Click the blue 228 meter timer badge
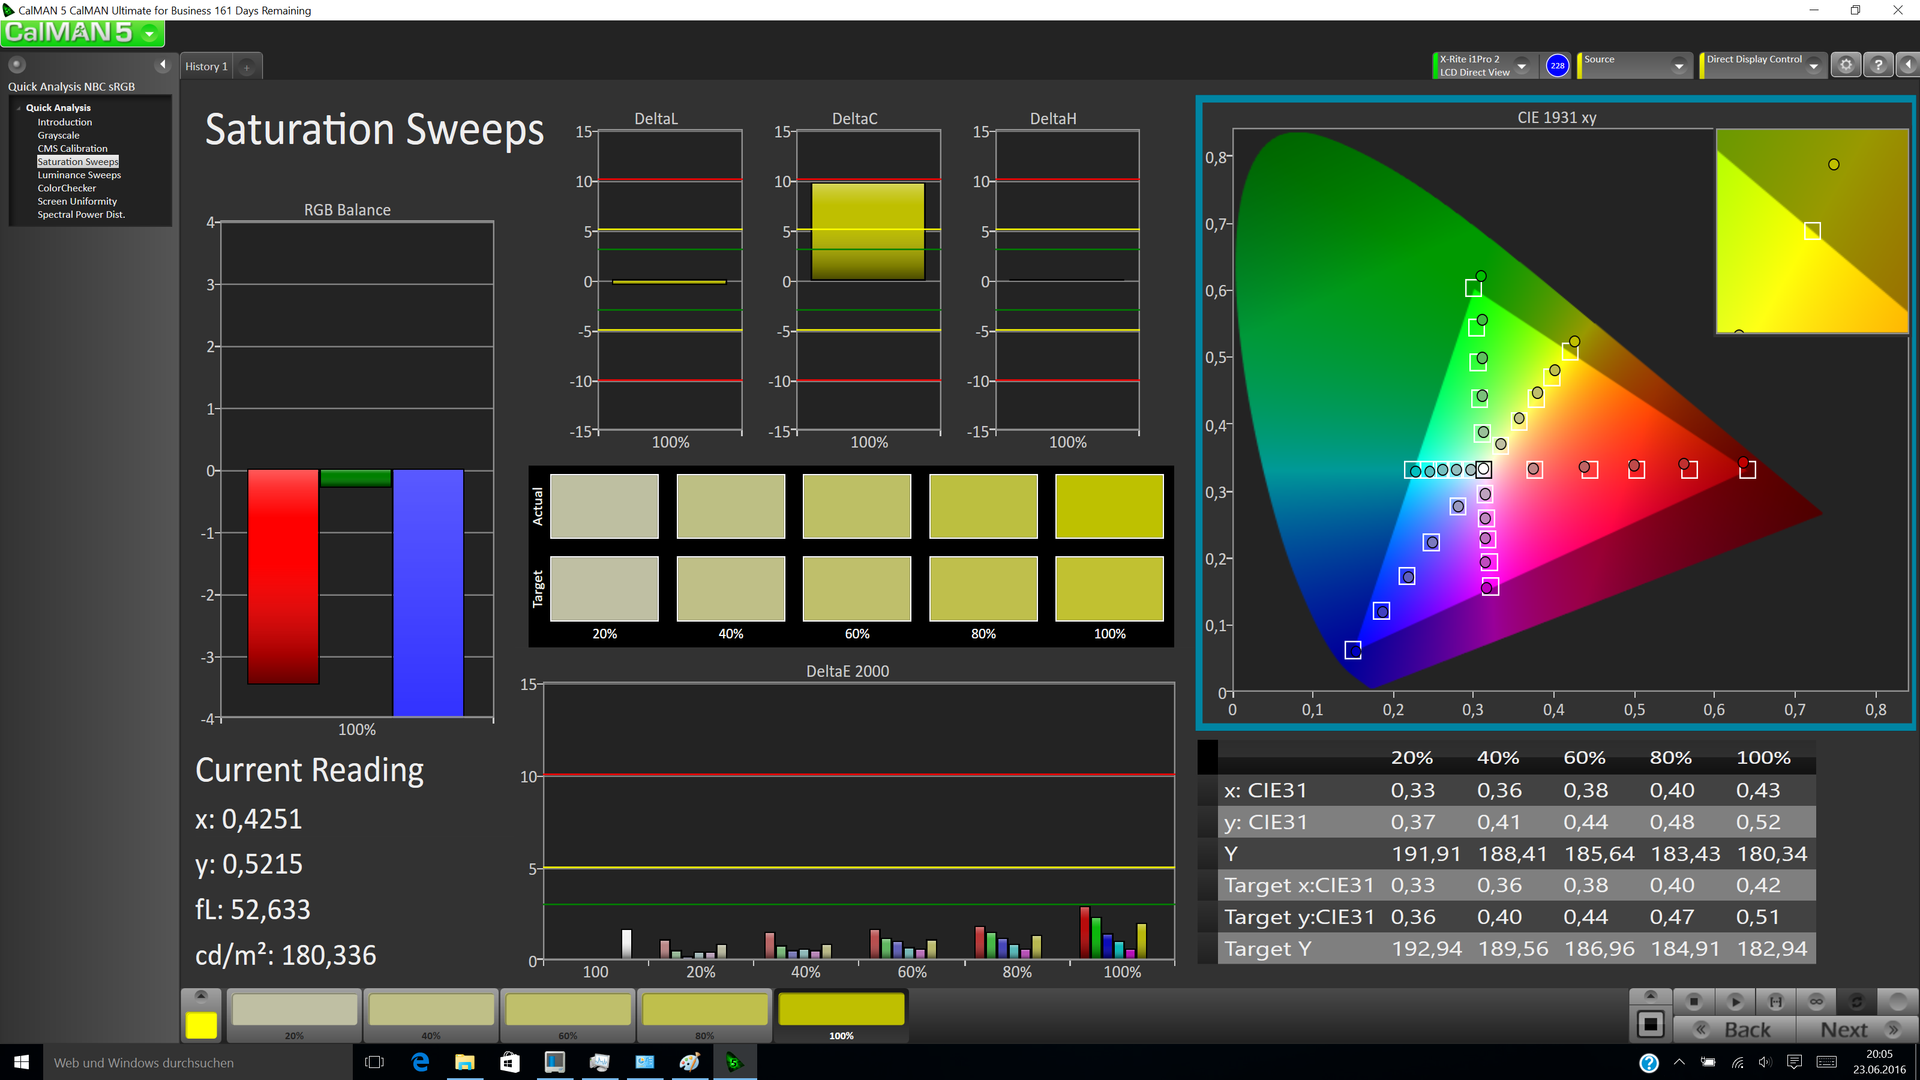The height and width of the screenshot is (1080, 1920). tap(1557, 65)
